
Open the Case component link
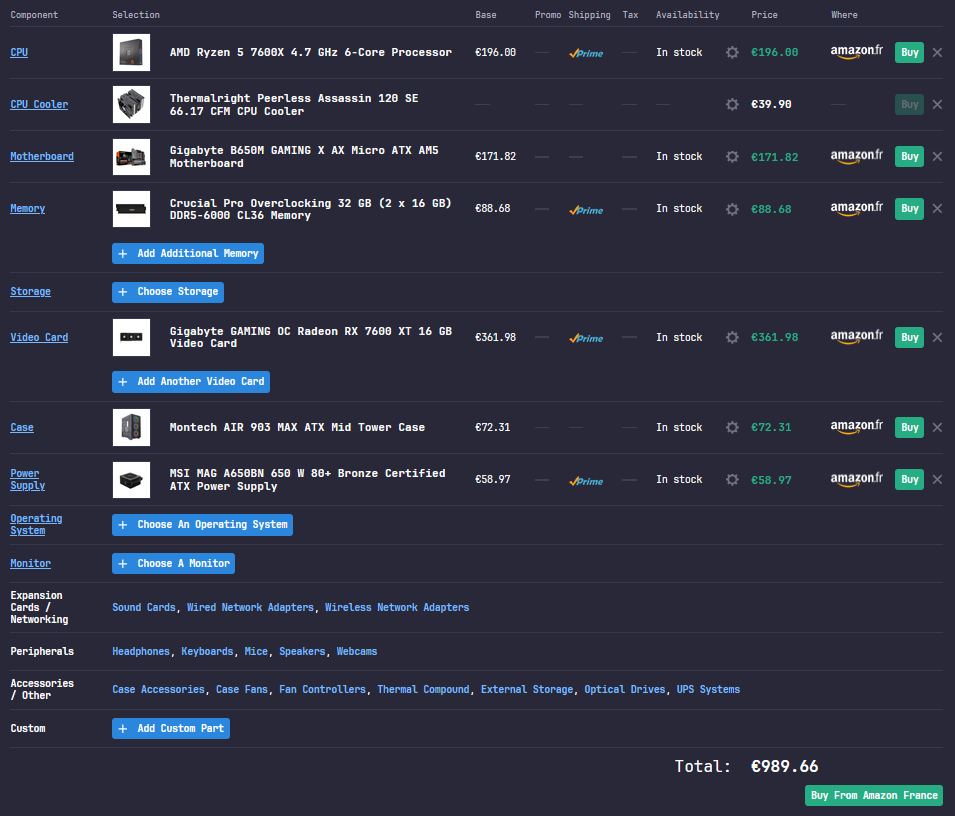[x=22, y=427]
